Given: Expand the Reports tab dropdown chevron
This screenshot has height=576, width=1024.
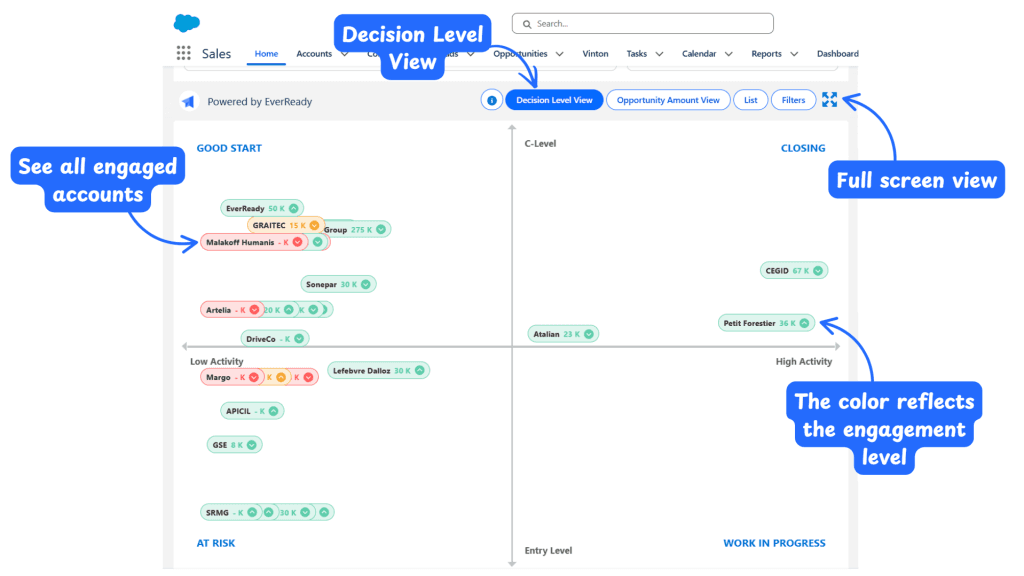Looking at the screenshot, I should point(793,54).
